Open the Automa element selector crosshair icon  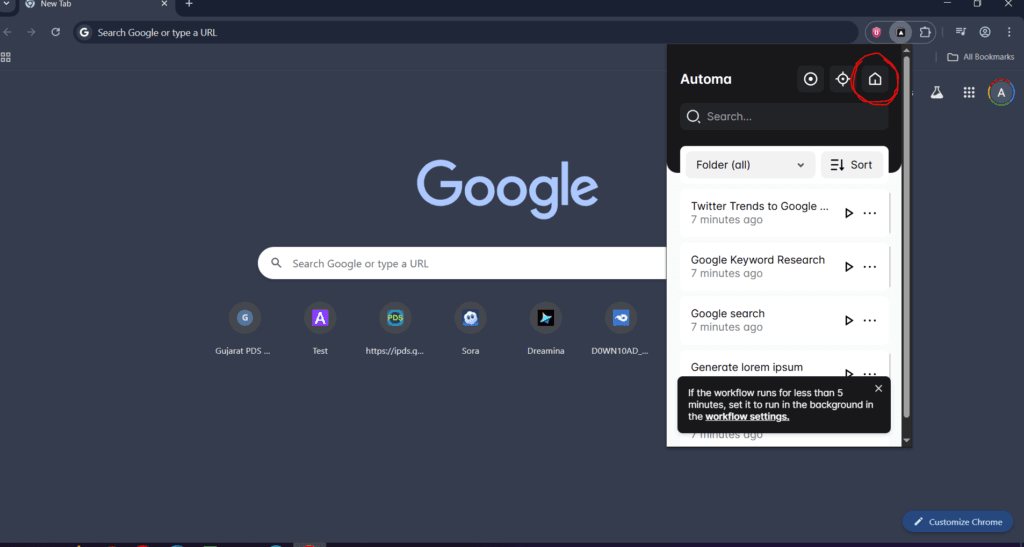pos(843,80)
